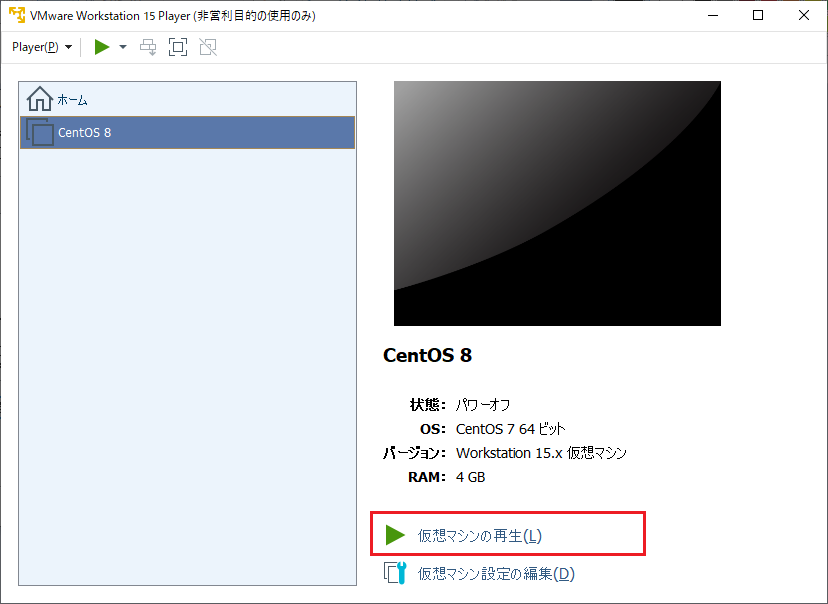Click the black VM preview thumbnail
Screen dimensions: 828x604
point(556,203)
